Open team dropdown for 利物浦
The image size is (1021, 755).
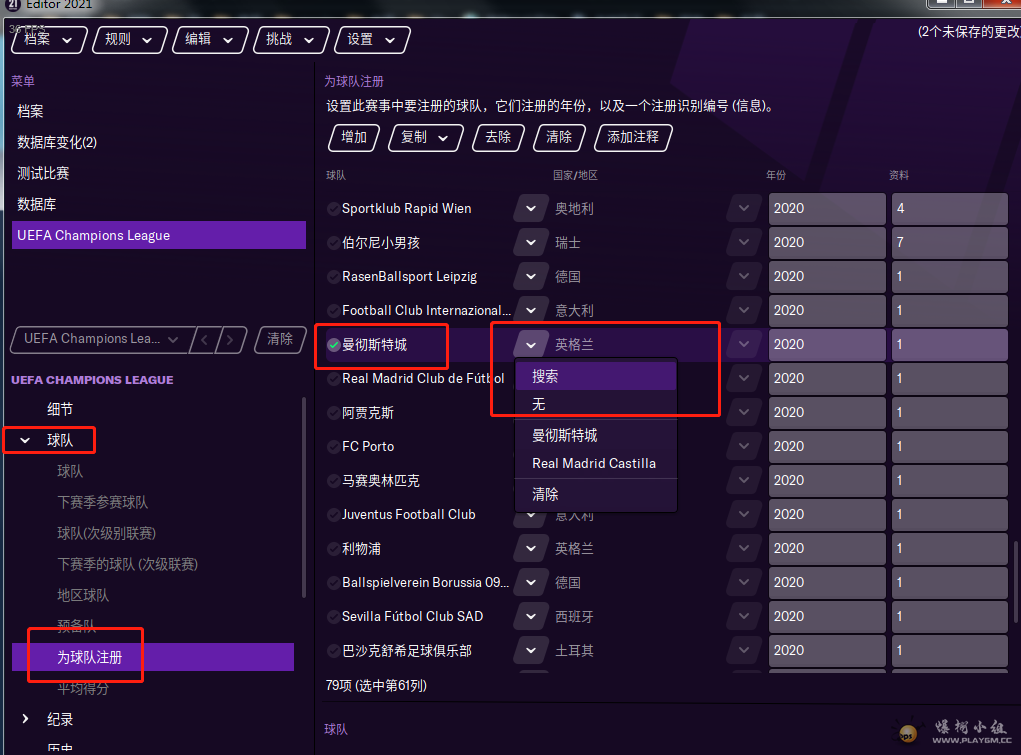(x=531, y=548)
